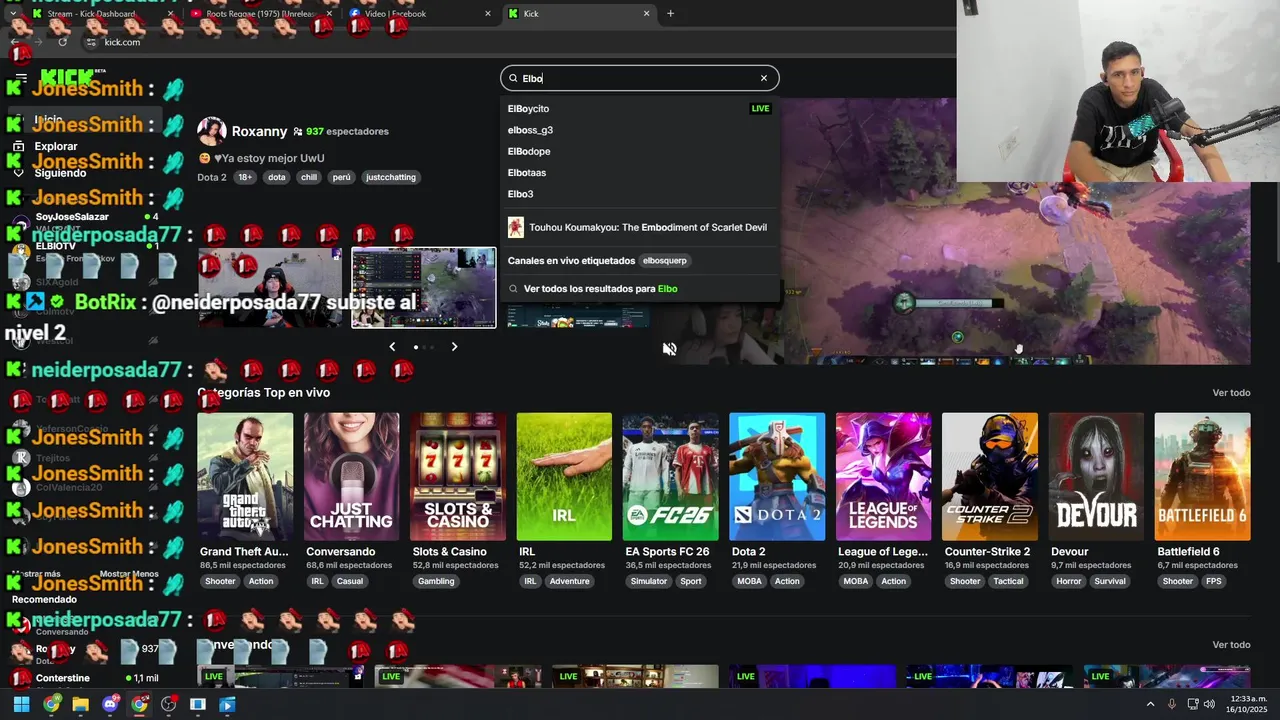Open Discord from the taskbar

pyautogui.click(x=110, y=704)
